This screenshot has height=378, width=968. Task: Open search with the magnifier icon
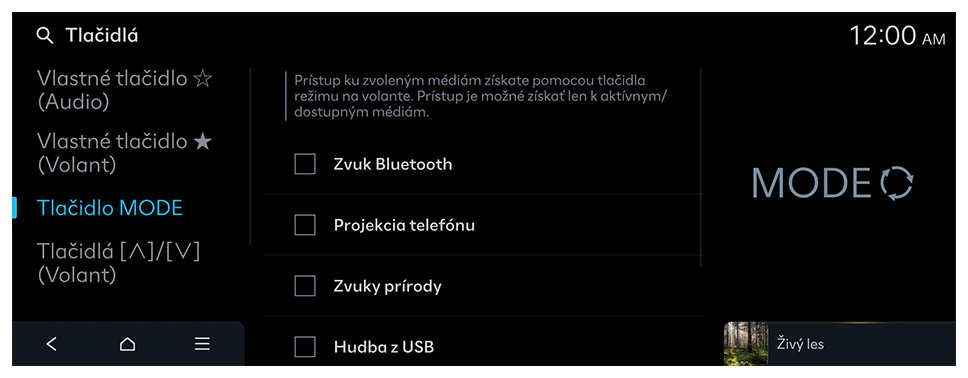45,36
